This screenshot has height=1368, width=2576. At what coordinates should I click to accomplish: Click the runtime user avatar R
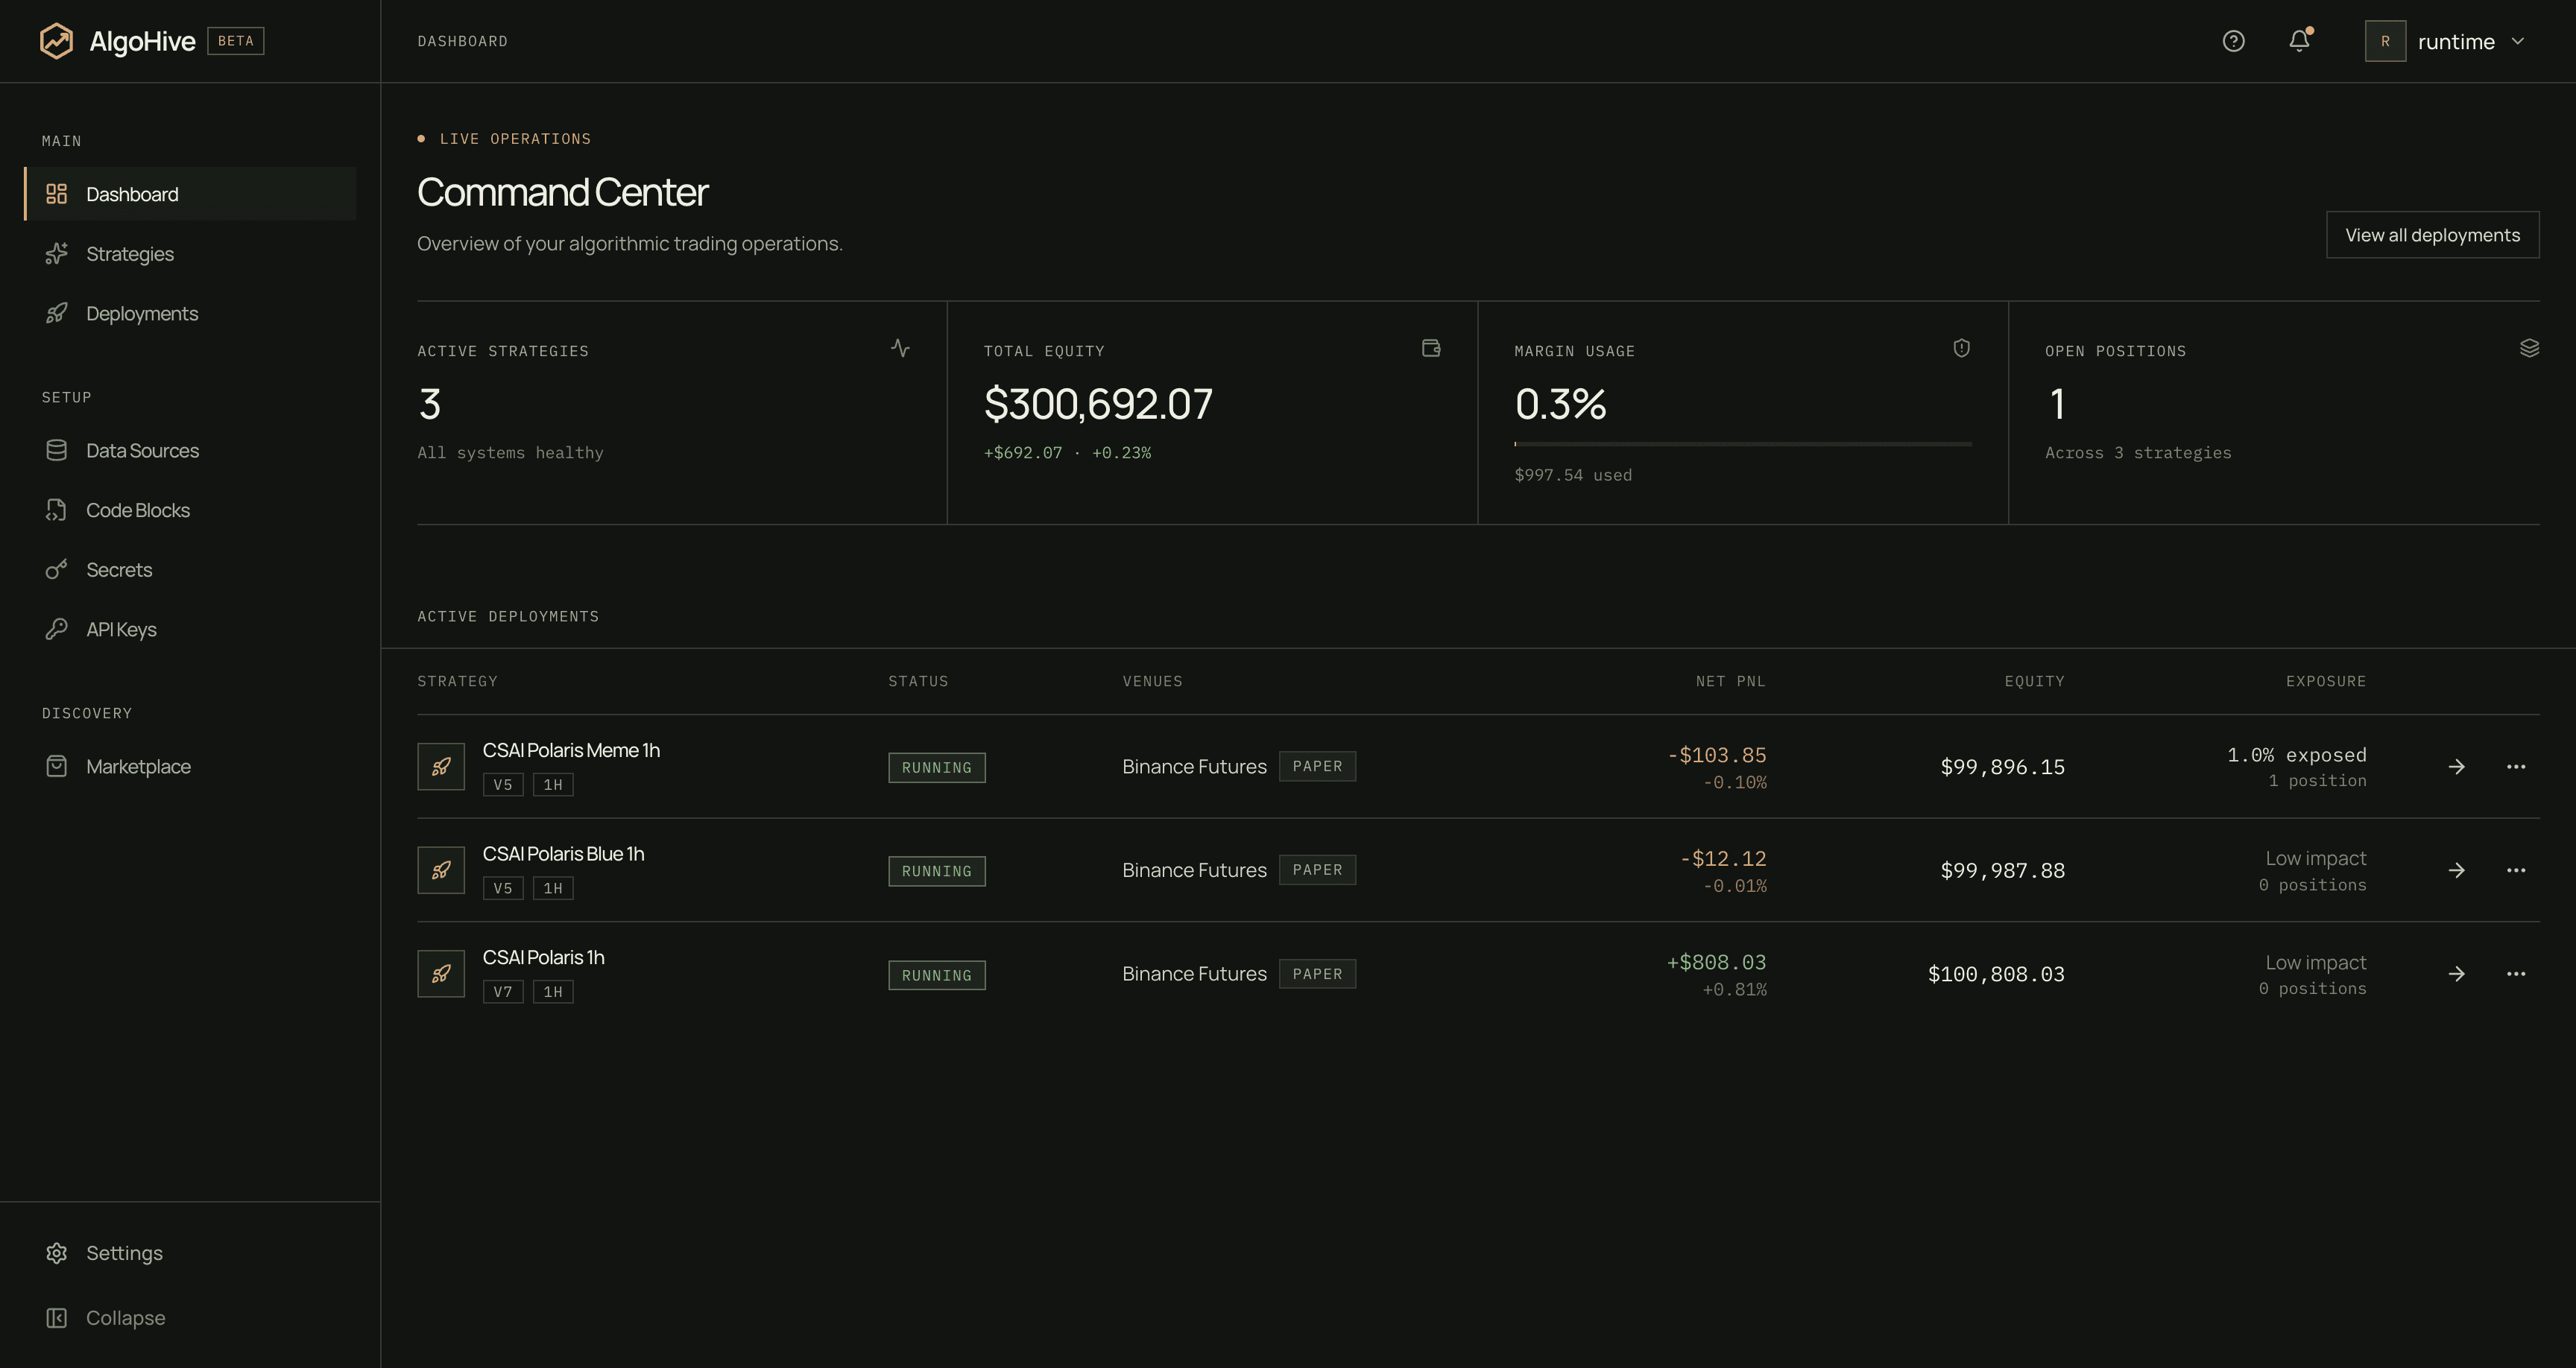pyautogui.click(x=2385, y=41)
